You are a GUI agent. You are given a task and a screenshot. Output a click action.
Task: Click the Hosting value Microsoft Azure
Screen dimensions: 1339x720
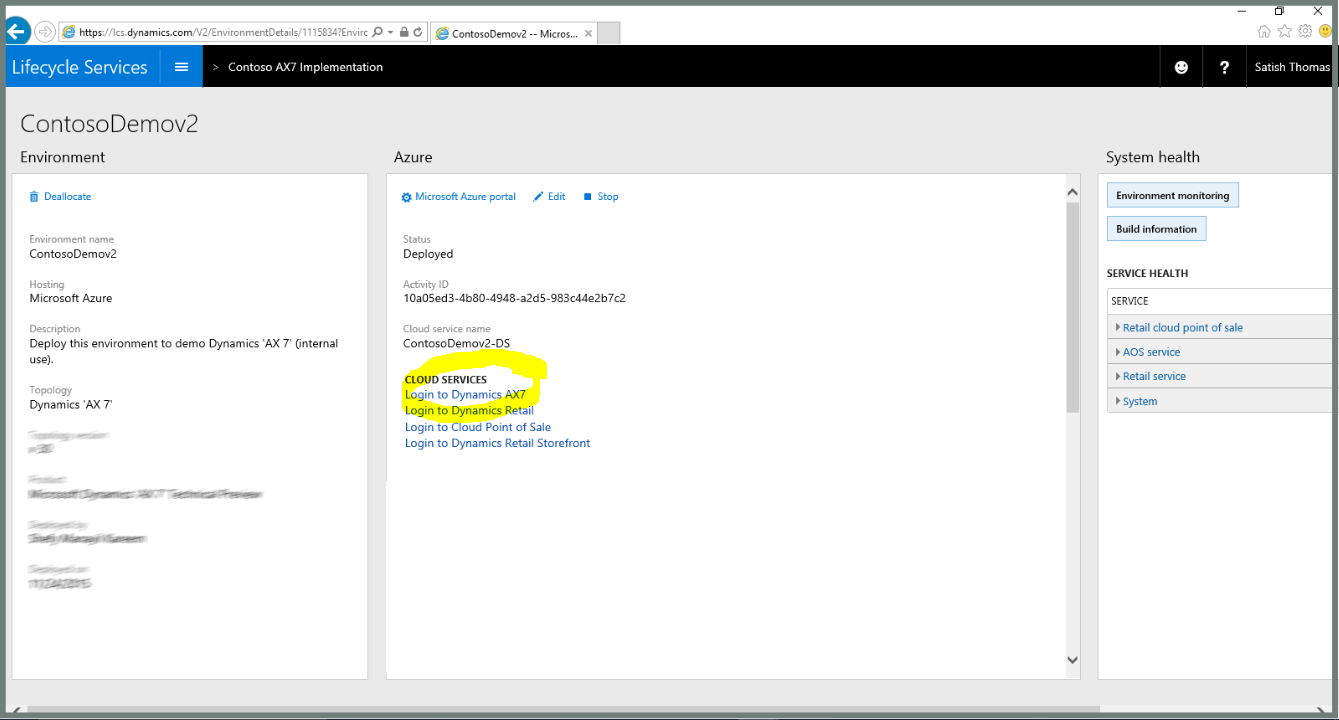71,298
